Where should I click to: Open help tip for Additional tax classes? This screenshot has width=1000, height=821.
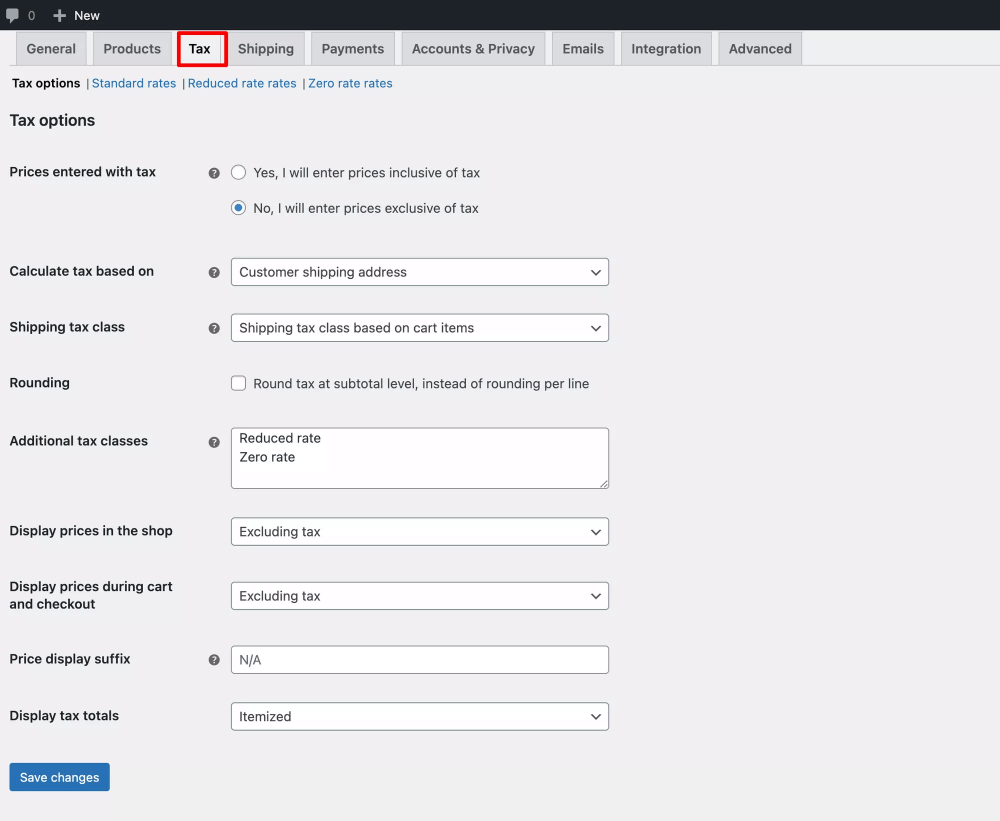pyautogui.click(x=214, y=442)
